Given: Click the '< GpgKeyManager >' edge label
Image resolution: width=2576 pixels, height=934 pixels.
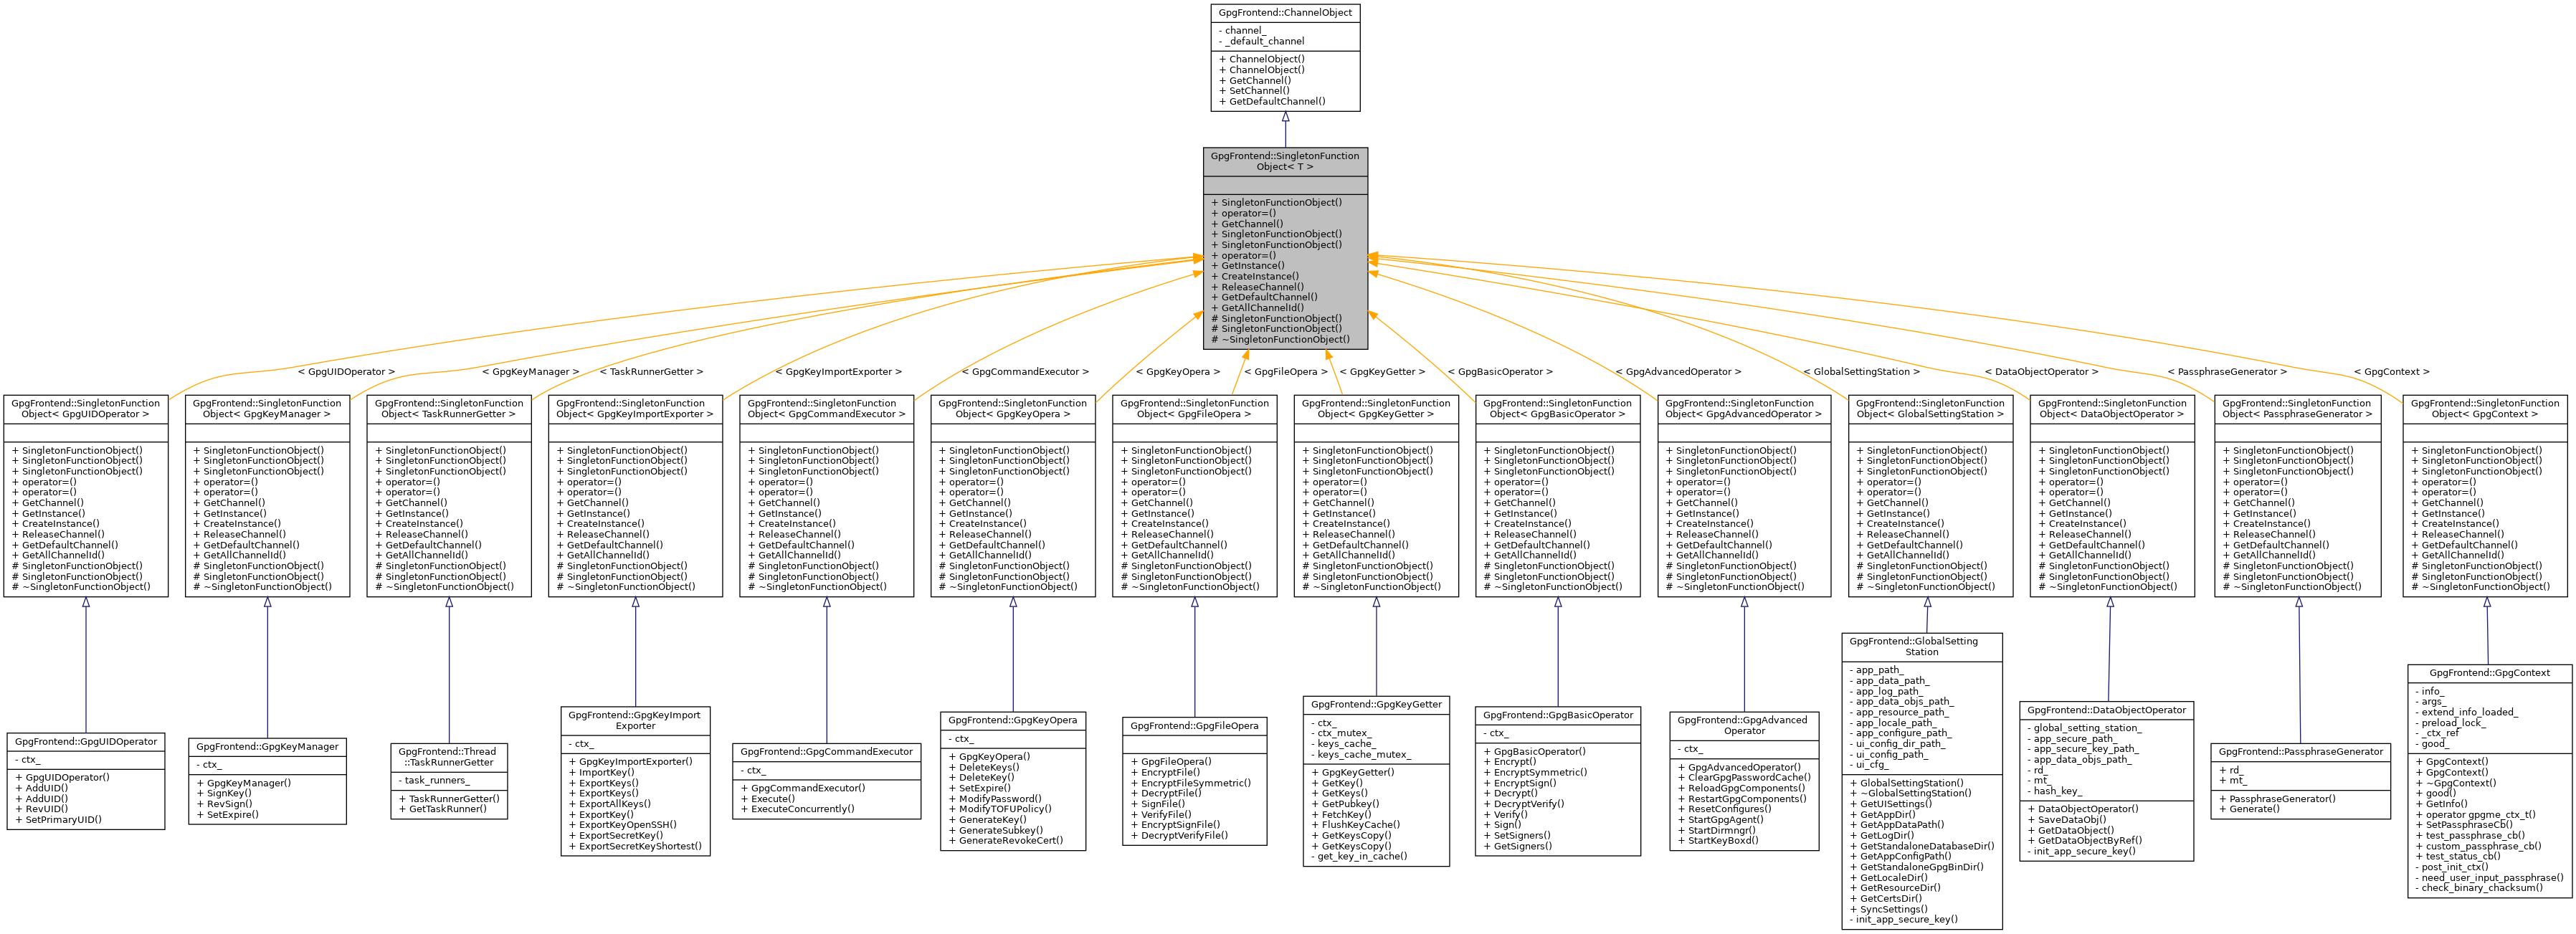Looking at the screenshot, I should pos(530,372).
